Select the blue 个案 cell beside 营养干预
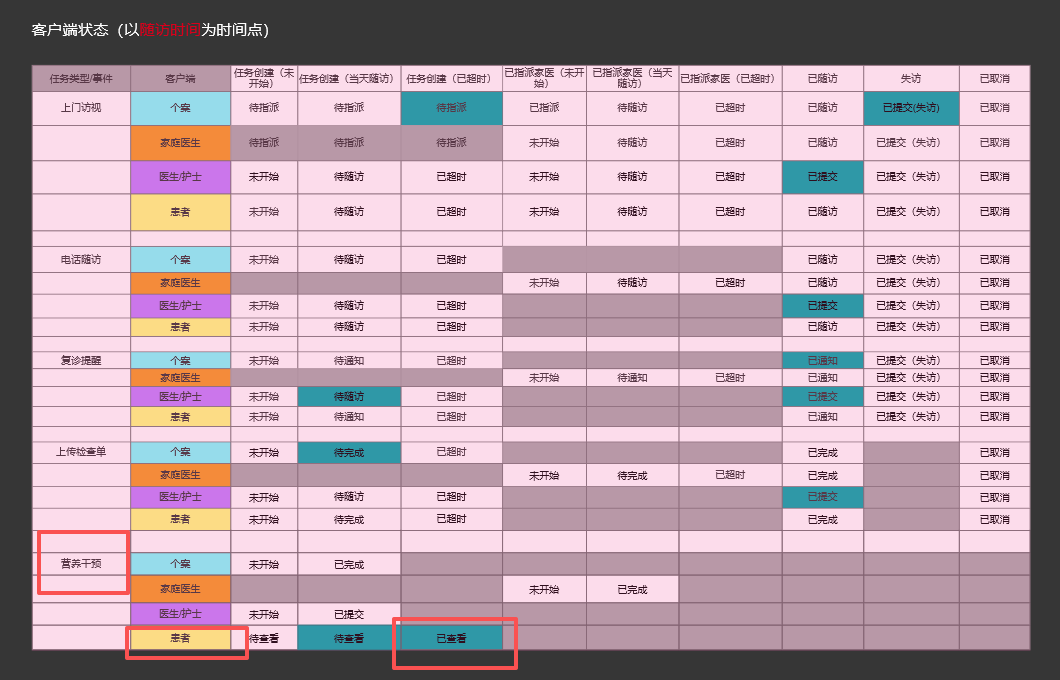The image size is (1060, 680). (x=180, y=563)
